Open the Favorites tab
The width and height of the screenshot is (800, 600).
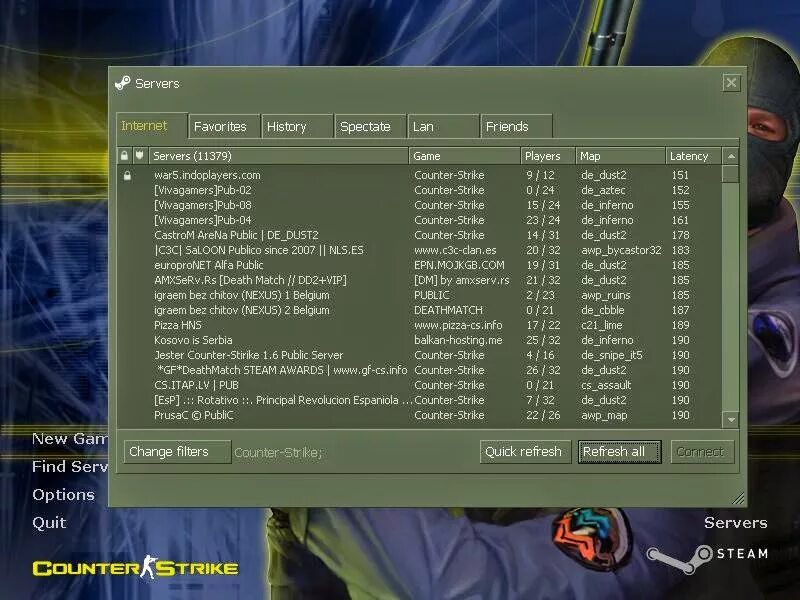224,126
